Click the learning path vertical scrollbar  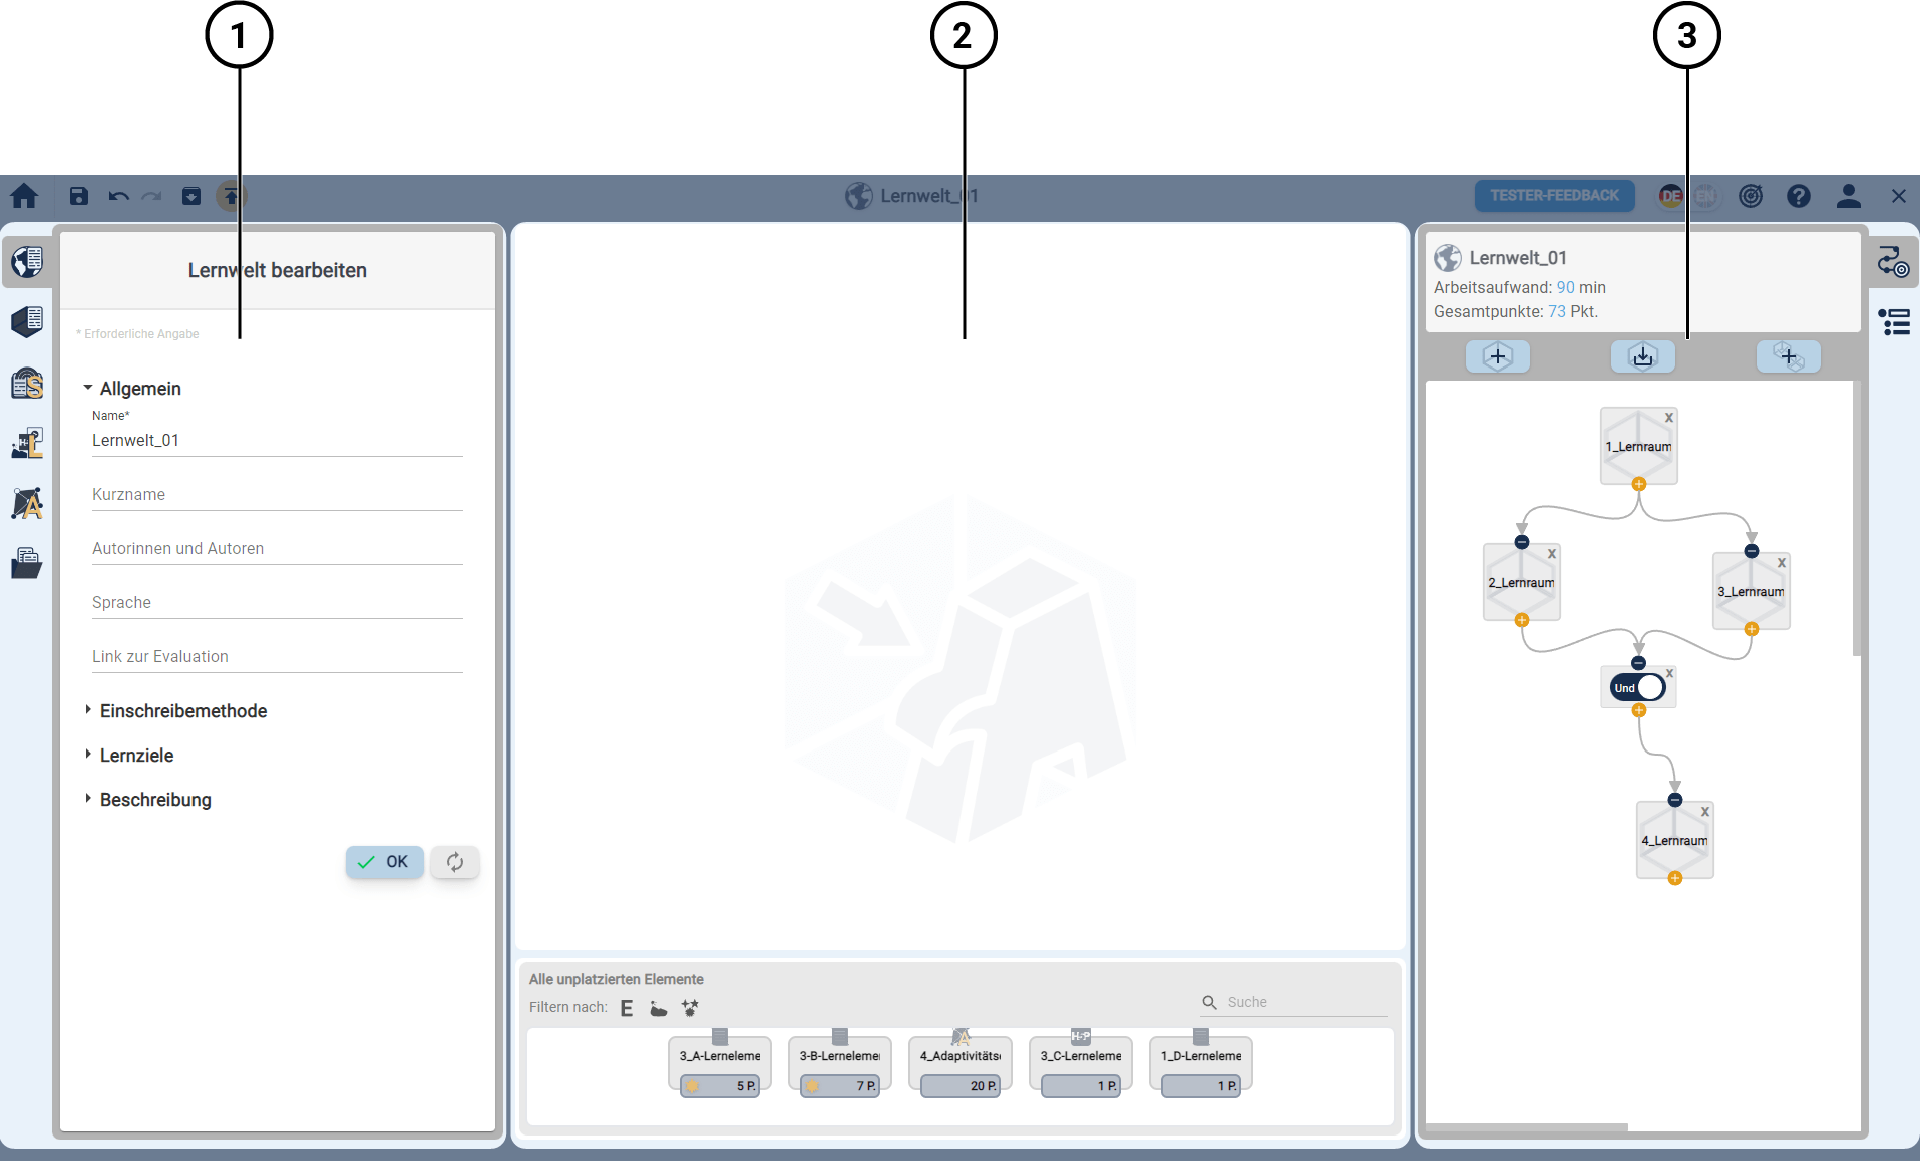[1857, 520]
